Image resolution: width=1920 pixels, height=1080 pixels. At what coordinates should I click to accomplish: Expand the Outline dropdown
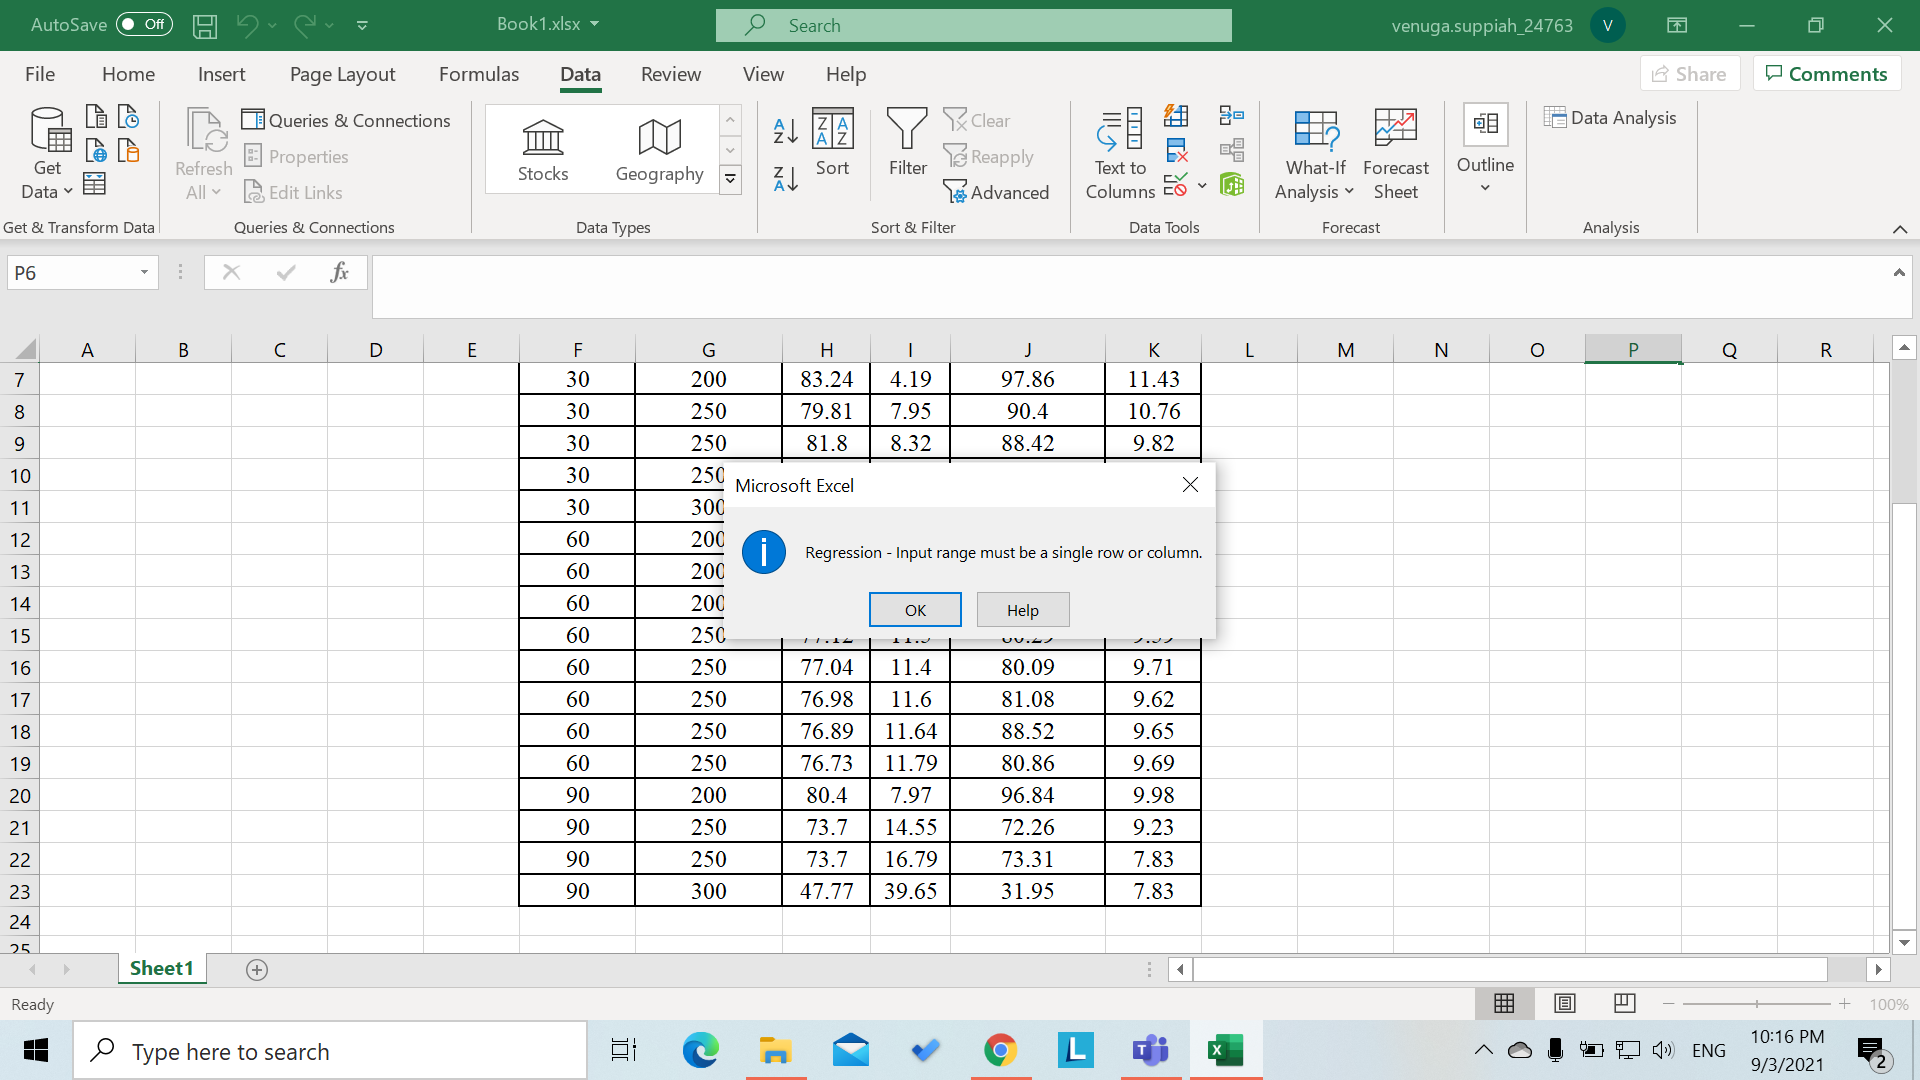coord(1485,152)
